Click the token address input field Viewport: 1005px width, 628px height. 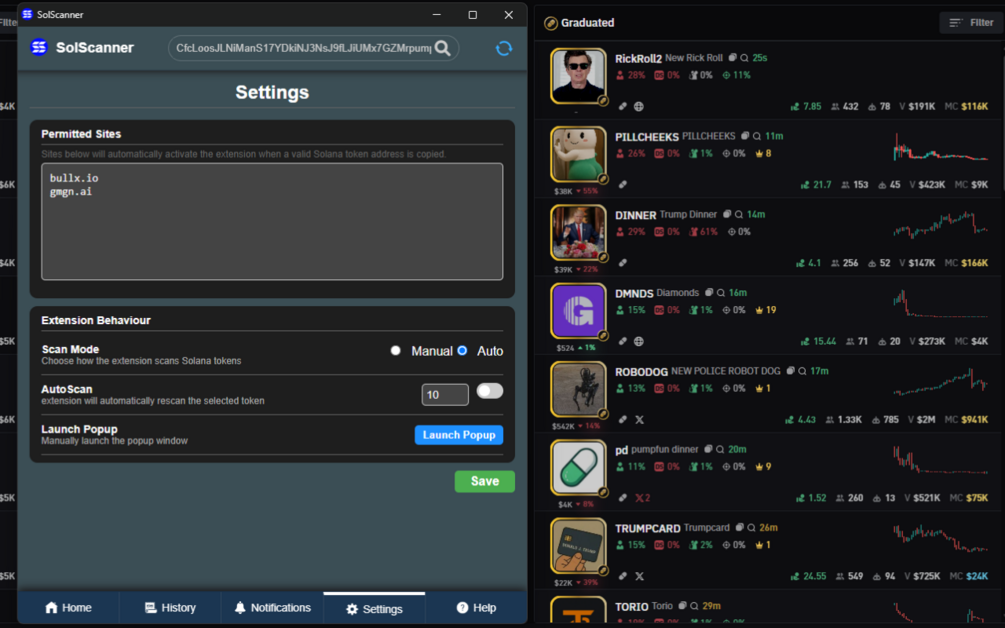point(303,48)
